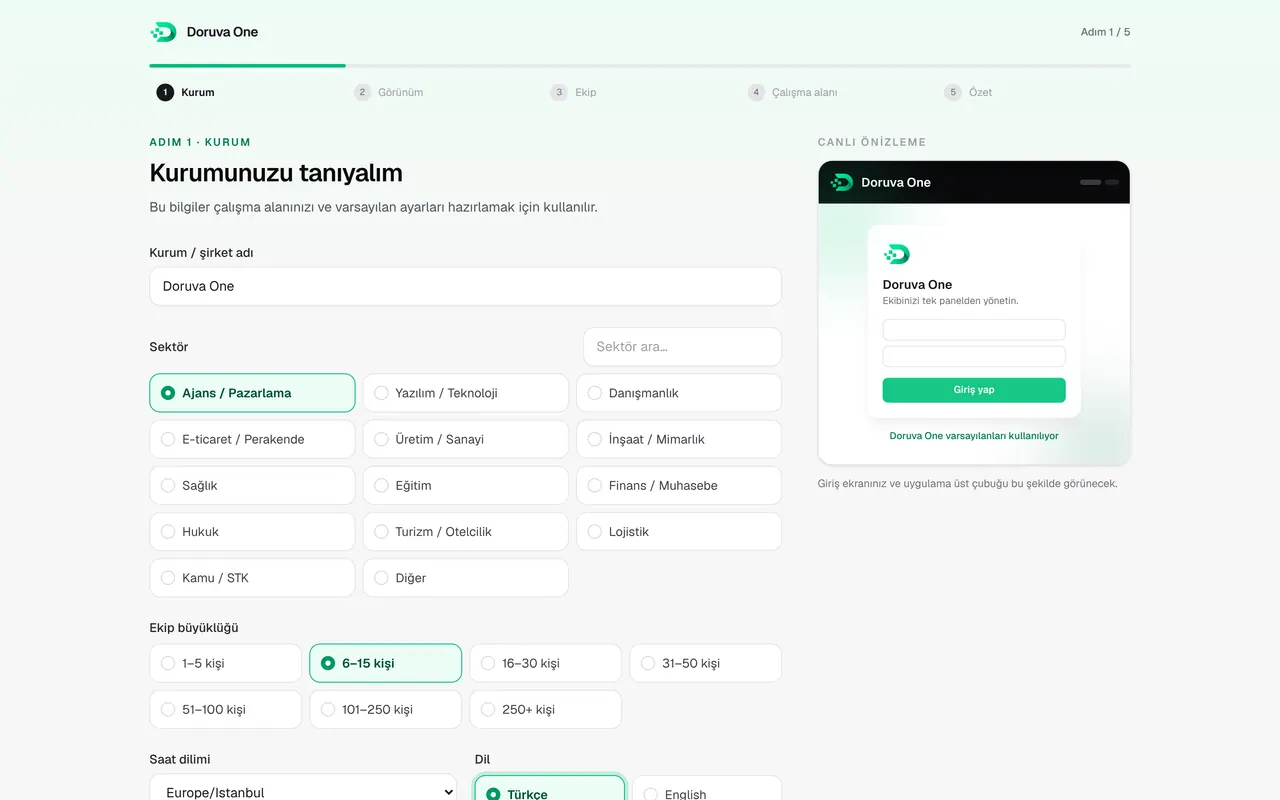The width and height of the screenshot is (1280, 800).
Task: Select the 6–15 kişi team size
Action: [x=386, y=663]
